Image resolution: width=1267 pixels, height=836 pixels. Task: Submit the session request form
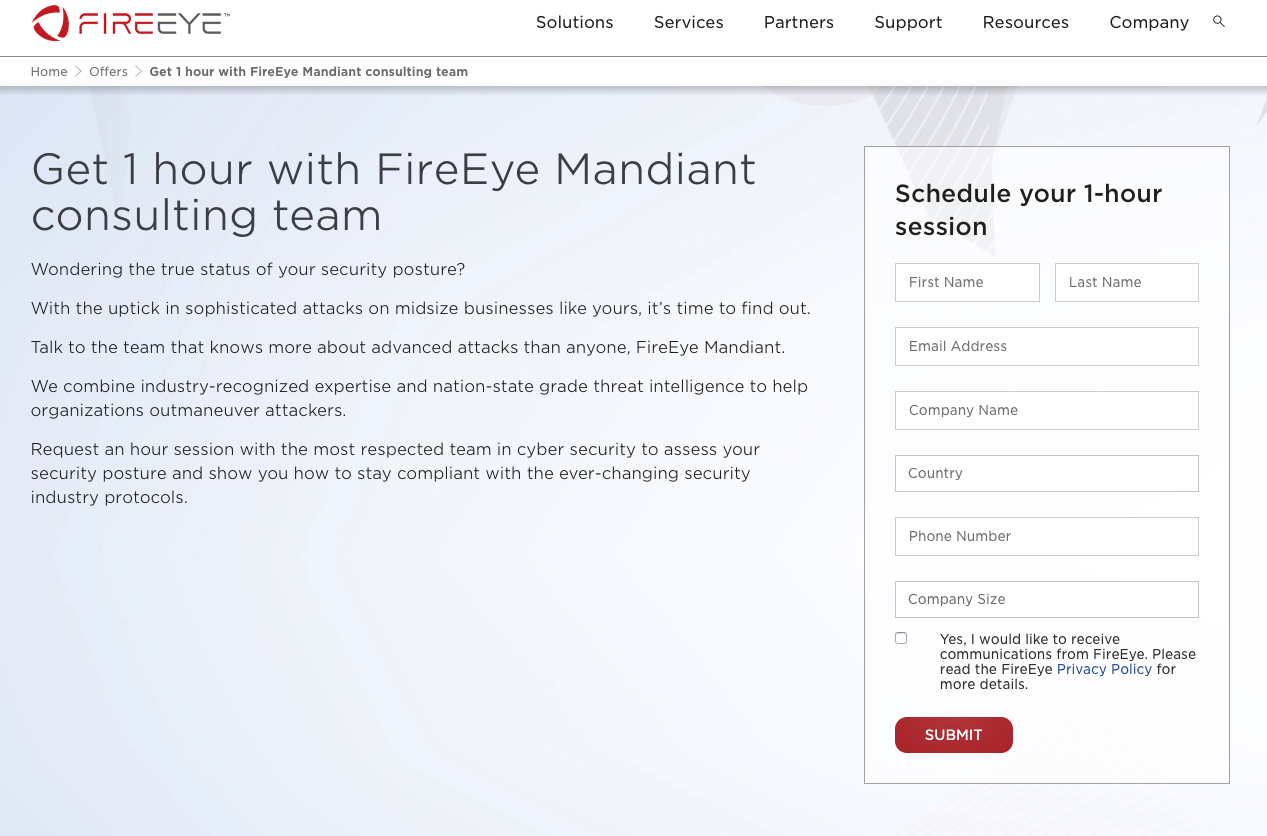tap(954, 735)
